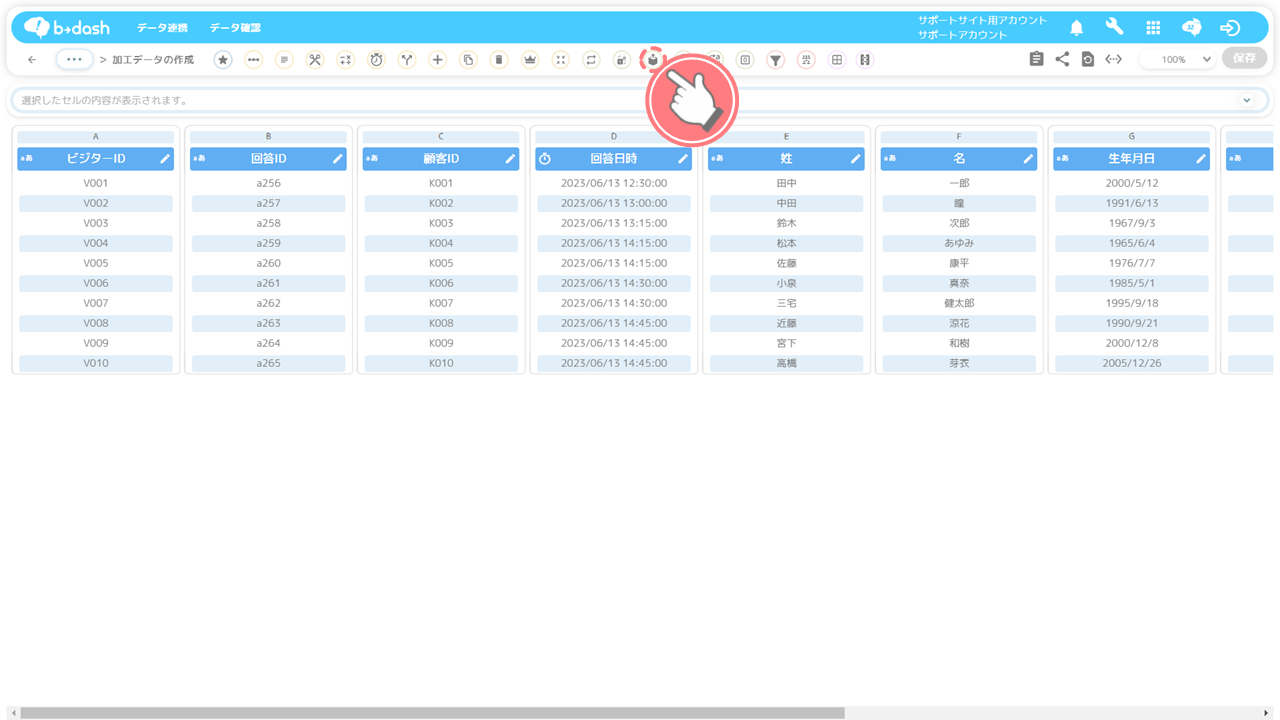Select the あゆみ cell
Screen dimensions: 1280x720
coord(959,243)
